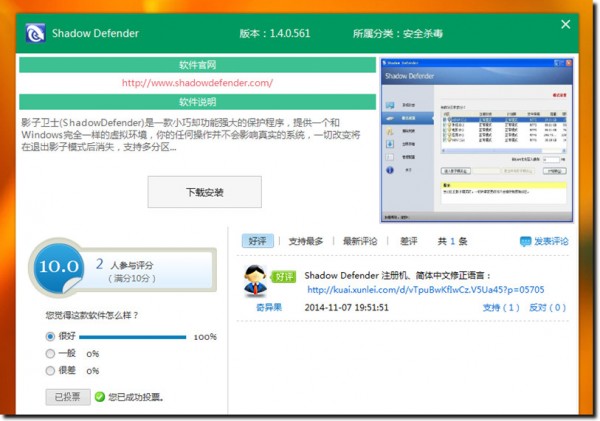Image resolution: width=600 pixels, height=421 pixels.
Task: Open the shadowdefender.com official website link
Action: coord(197,83)
